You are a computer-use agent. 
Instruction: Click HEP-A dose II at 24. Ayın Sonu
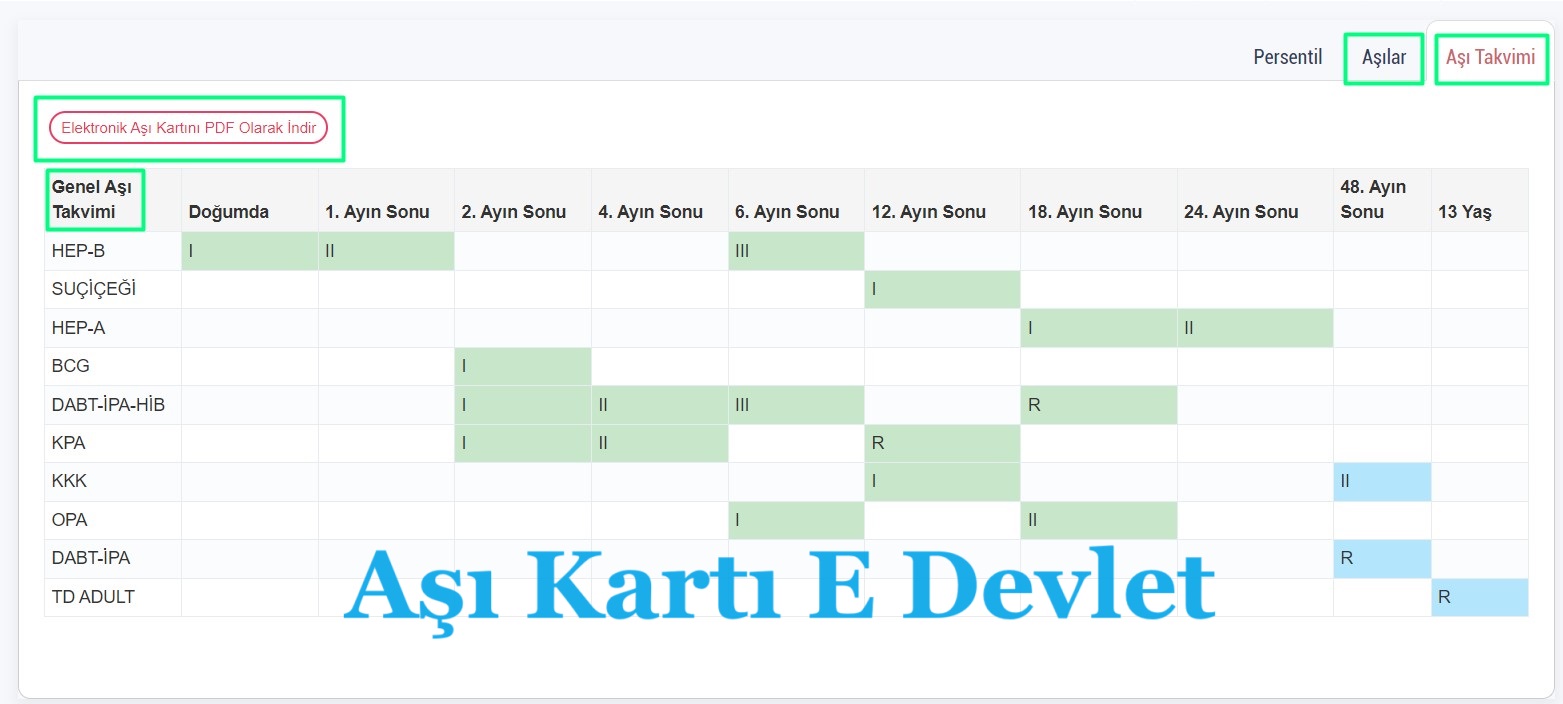coord(1255,327)
